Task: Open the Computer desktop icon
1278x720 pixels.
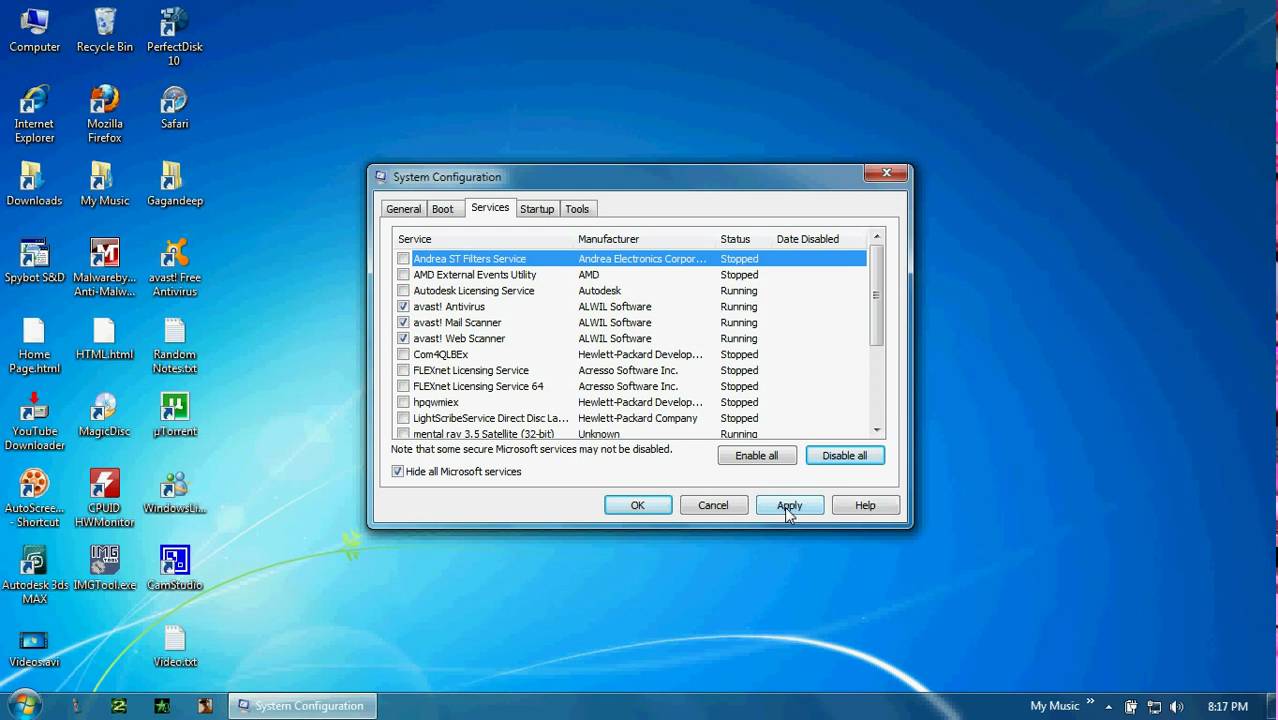Action: (x=34, y=30)
